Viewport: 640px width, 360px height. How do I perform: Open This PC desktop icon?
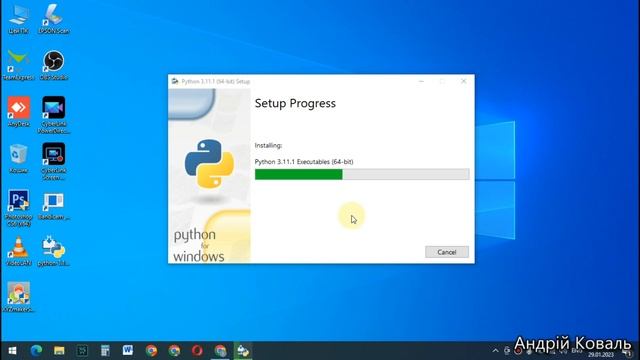18,19
